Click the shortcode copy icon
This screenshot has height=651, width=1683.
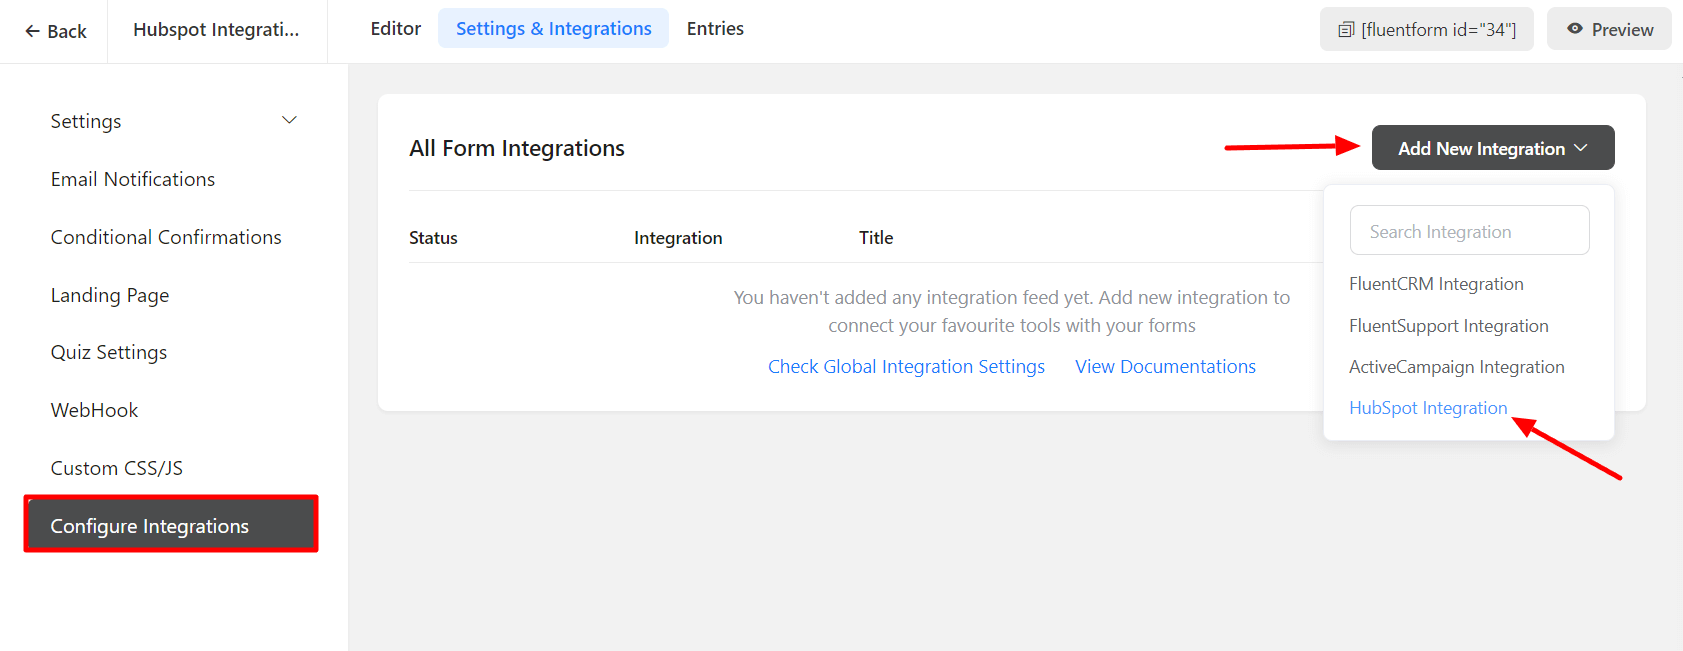(1346, 30)
